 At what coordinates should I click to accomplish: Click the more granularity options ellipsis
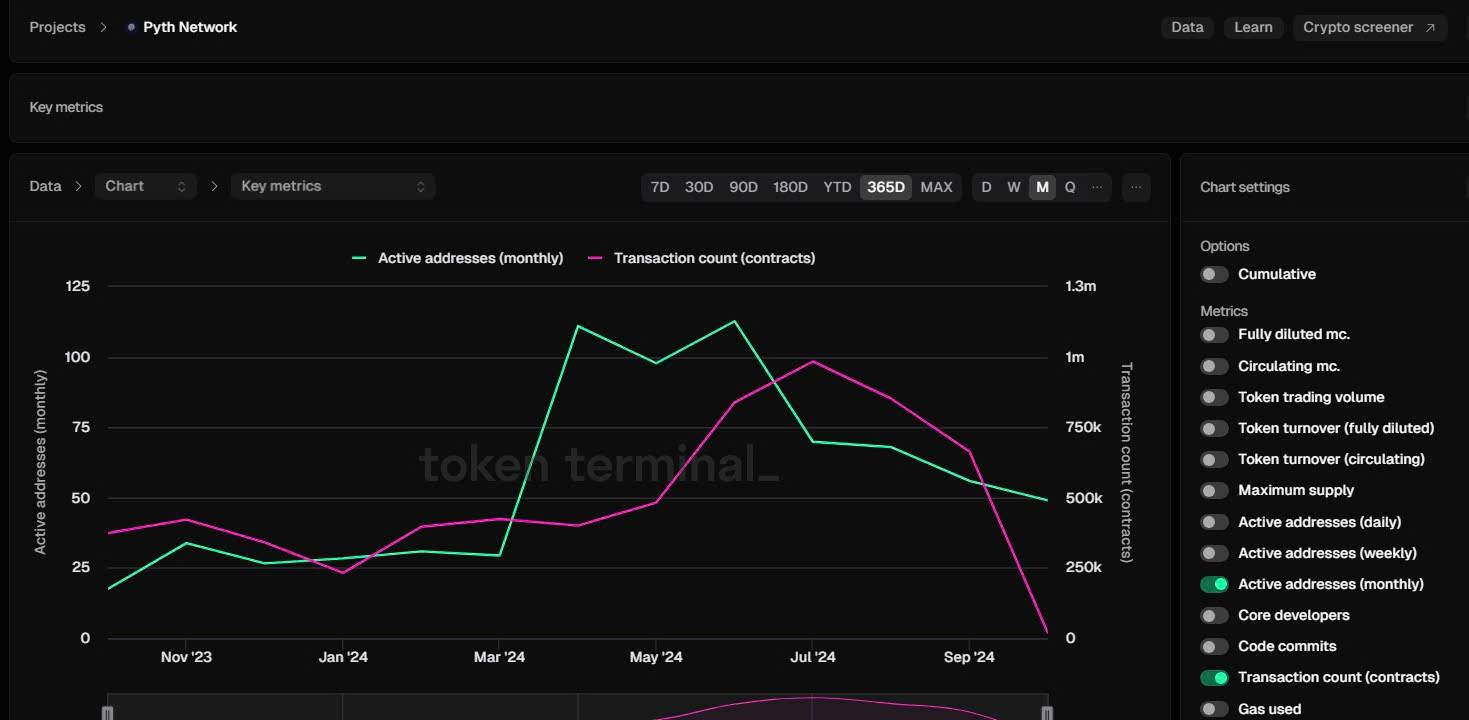1097,187
